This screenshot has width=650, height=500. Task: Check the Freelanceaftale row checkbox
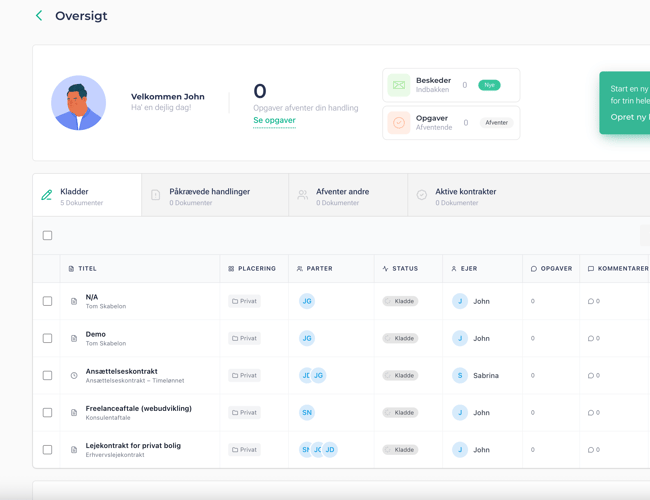(47, 413)
